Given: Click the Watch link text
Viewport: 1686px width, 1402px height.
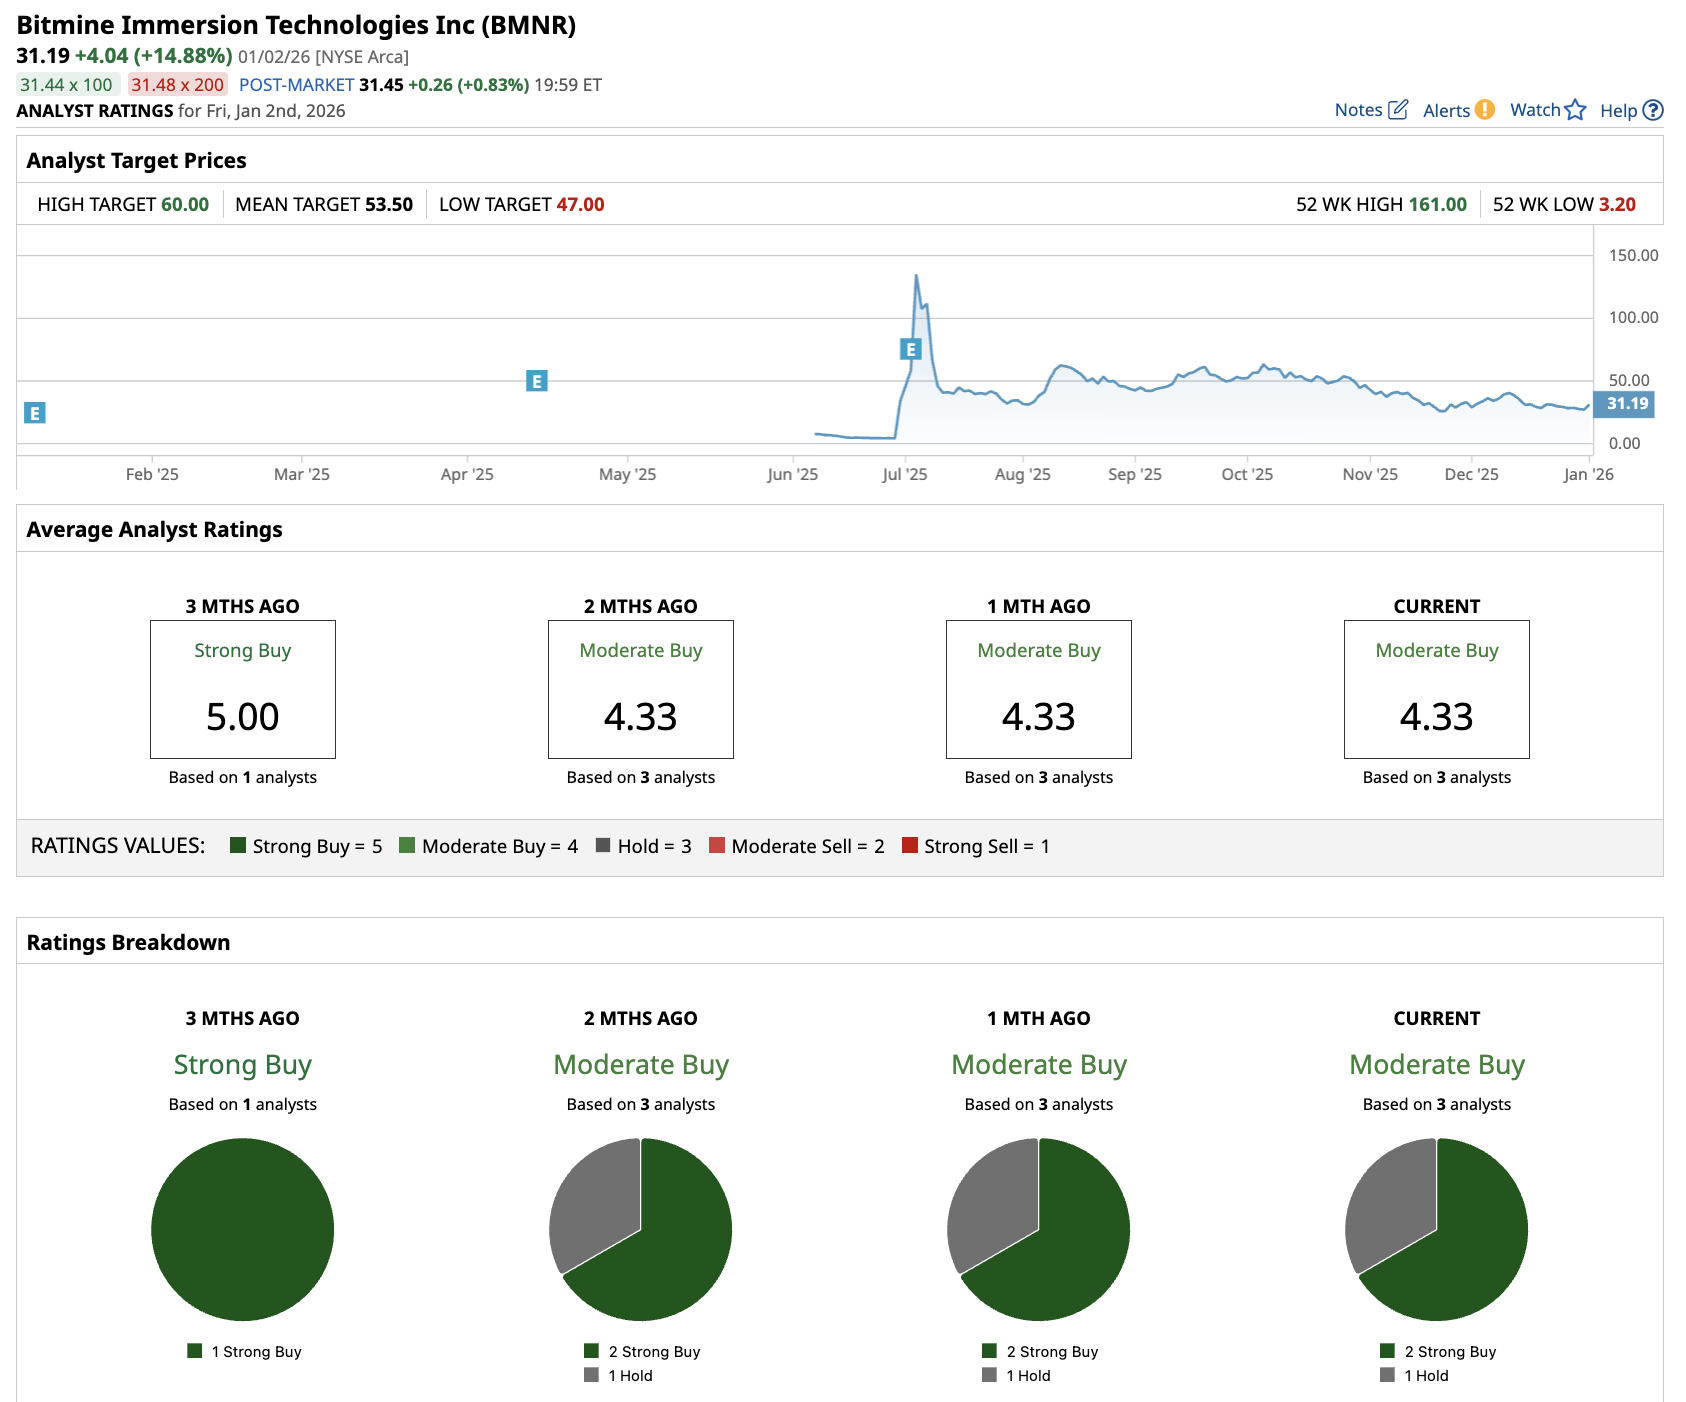Looking at the screenshot, I should 1535,110.
